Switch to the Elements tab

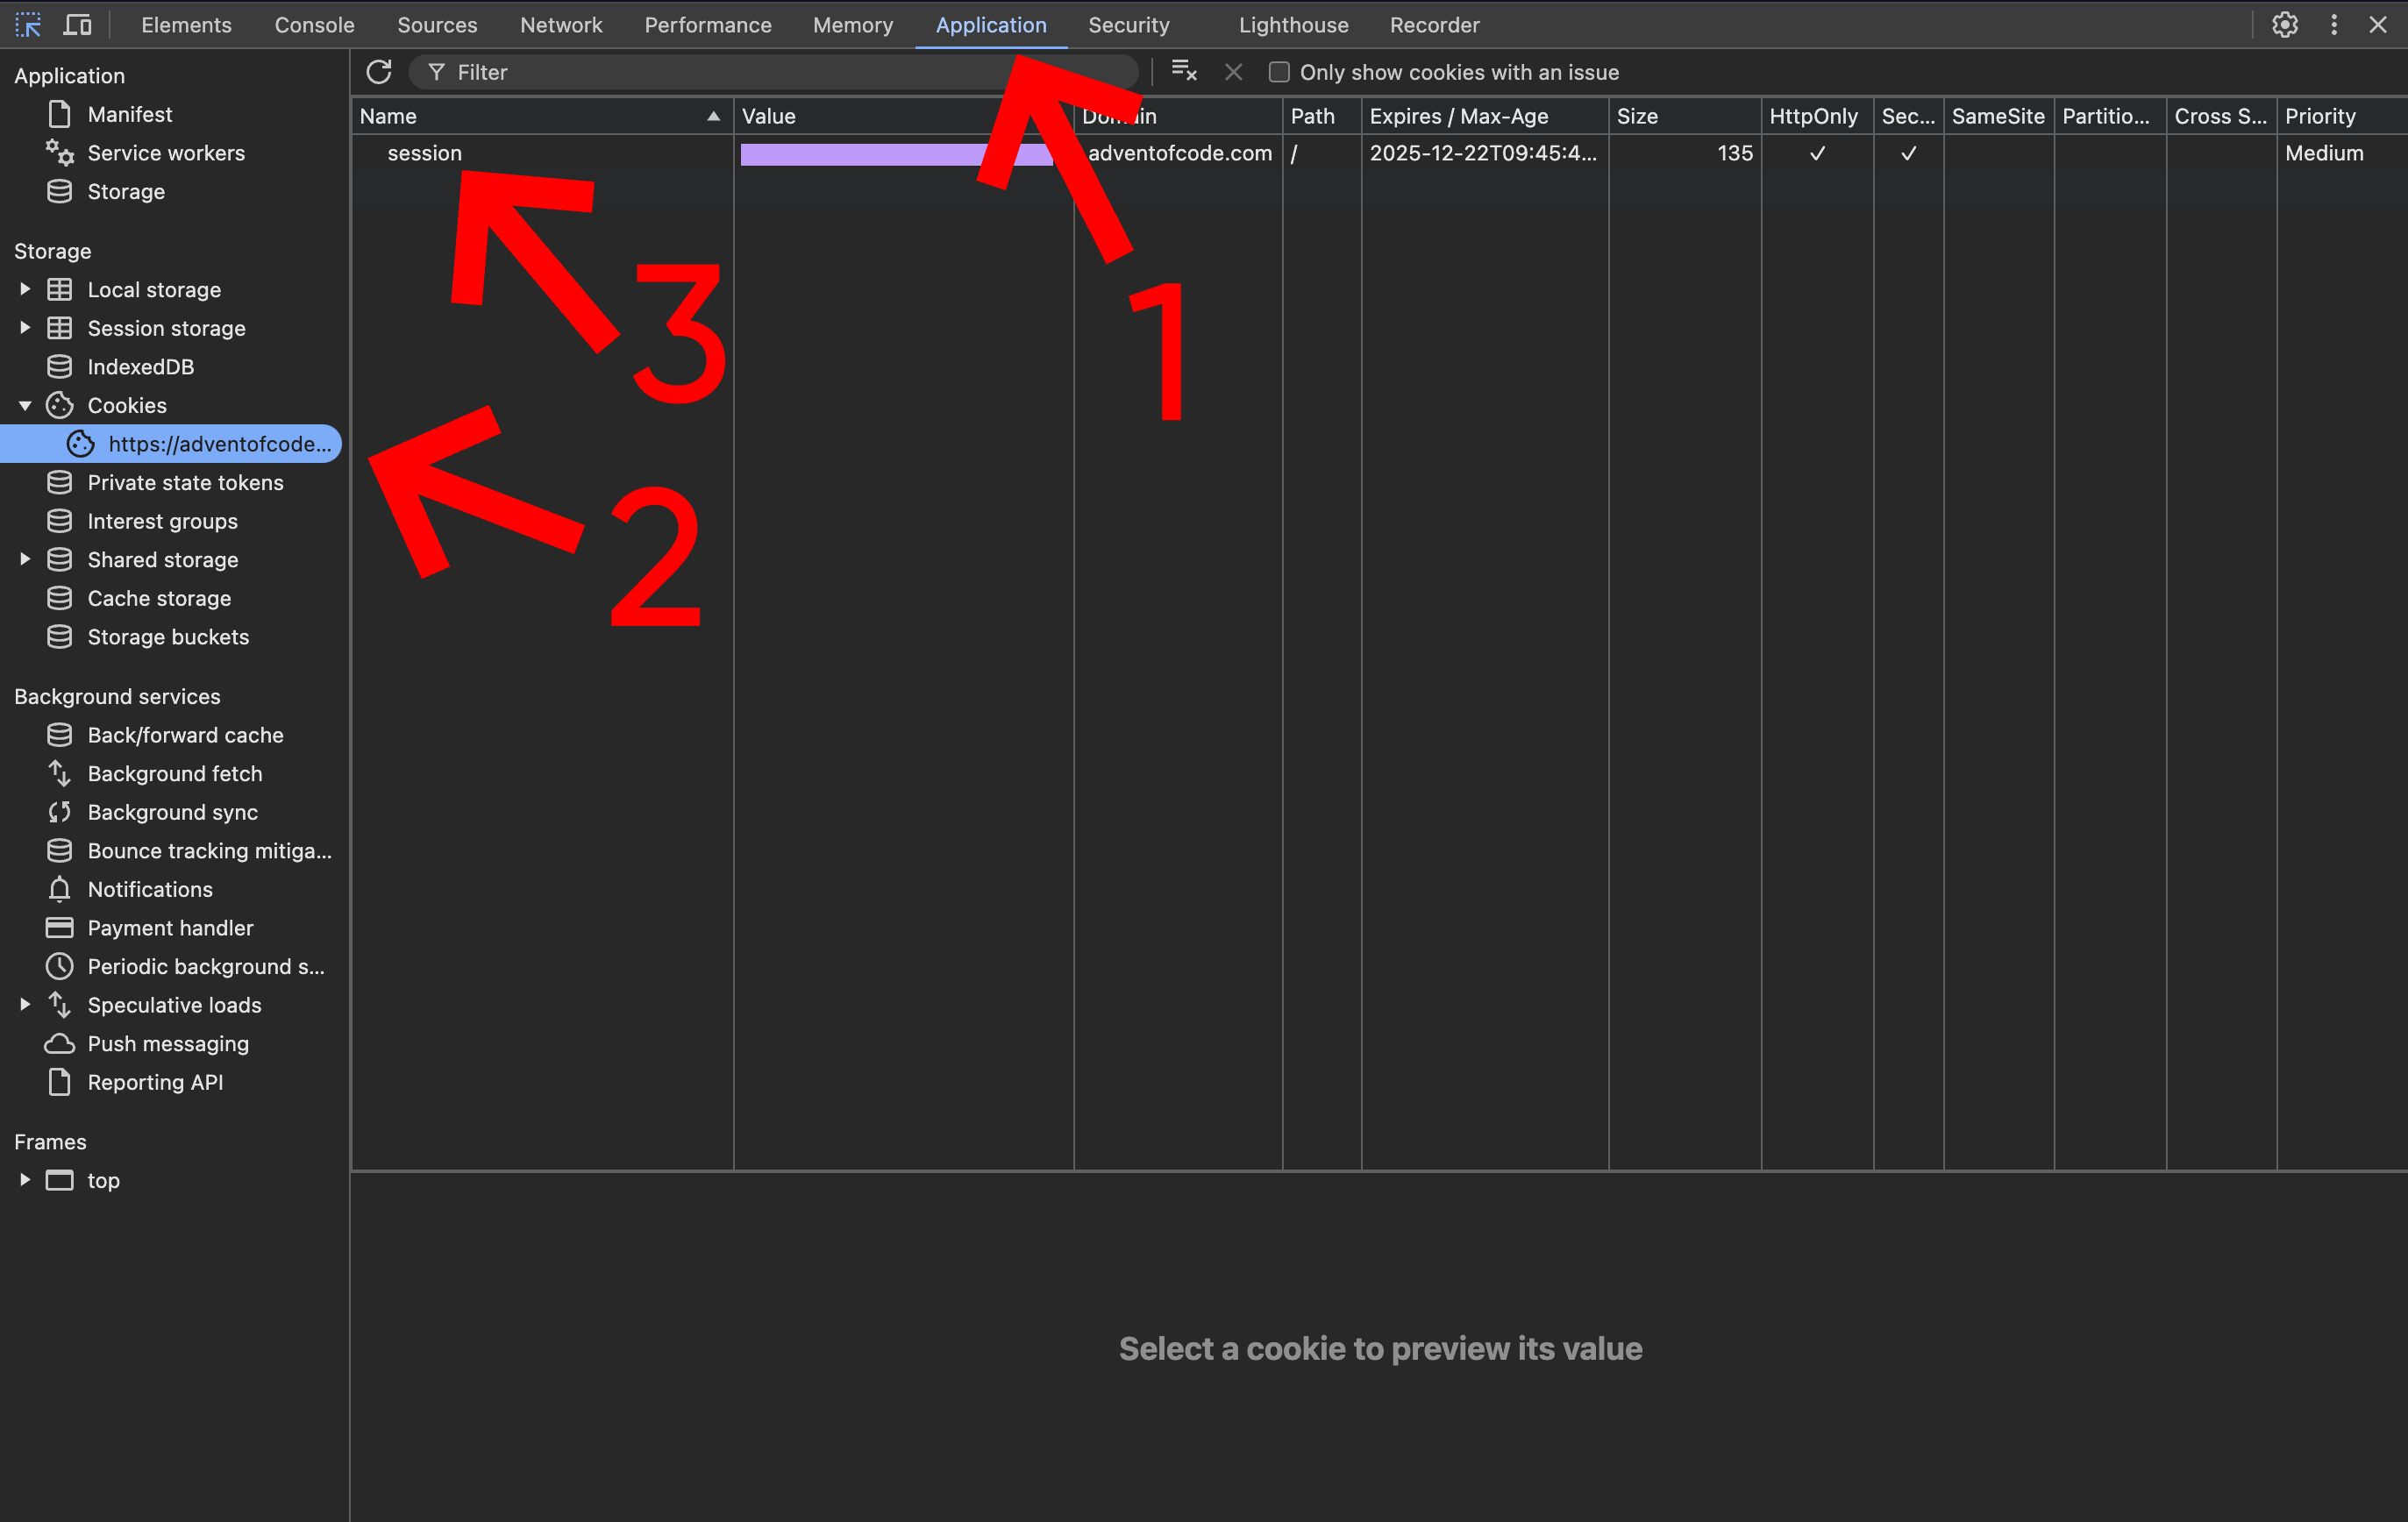point(186,25)
